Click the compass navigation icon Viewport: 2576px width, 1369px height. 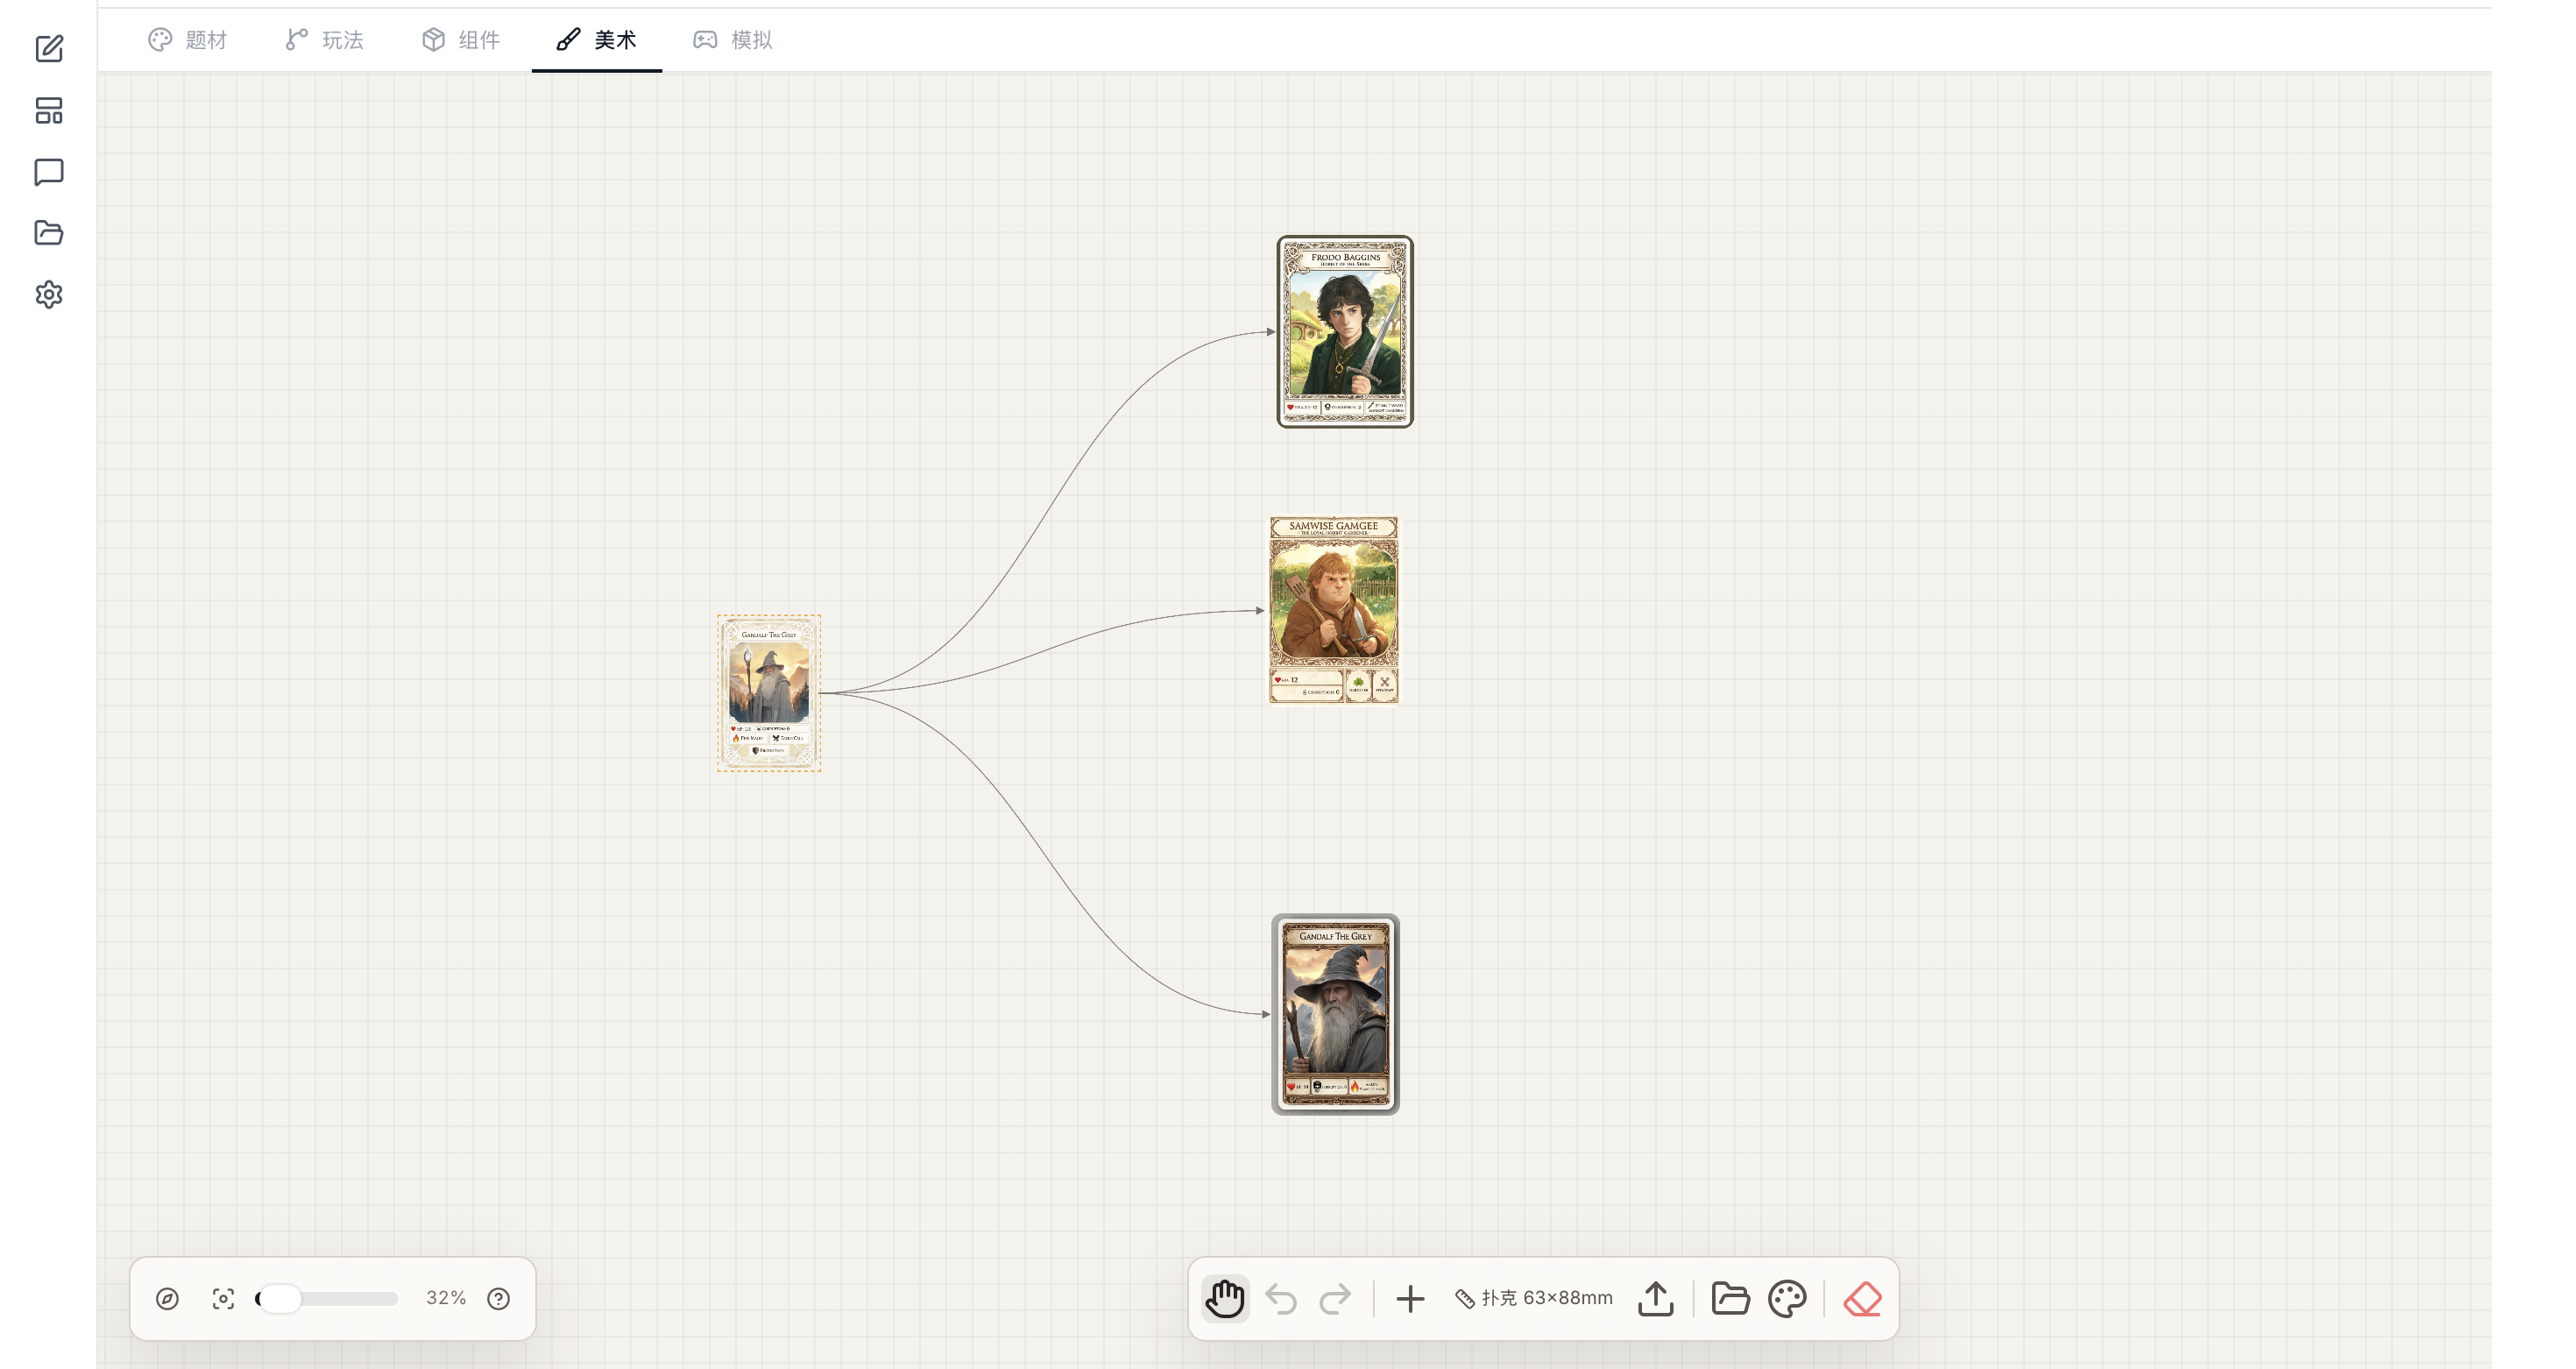pos(167,1298)
